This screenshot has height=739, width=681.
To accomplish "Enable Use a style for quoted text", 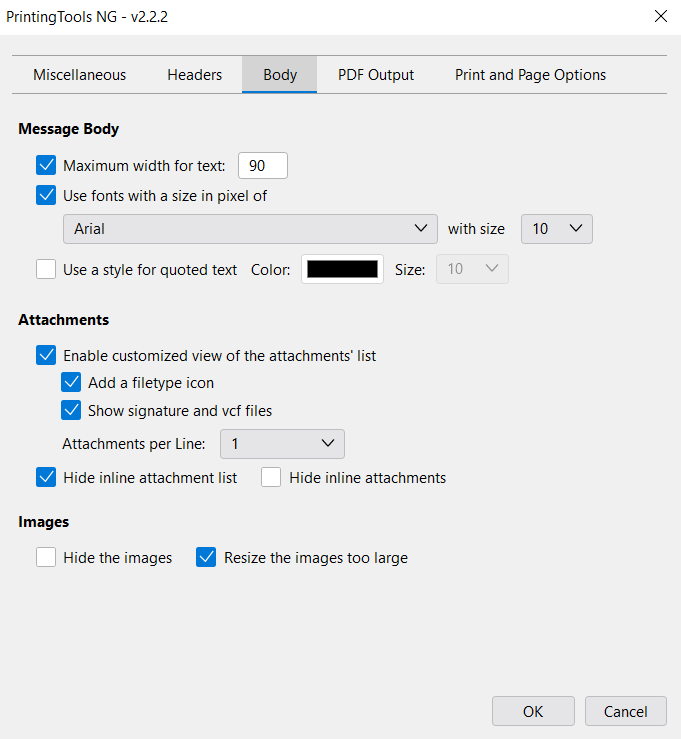I will pyautogui.click(x=46, y=269).
